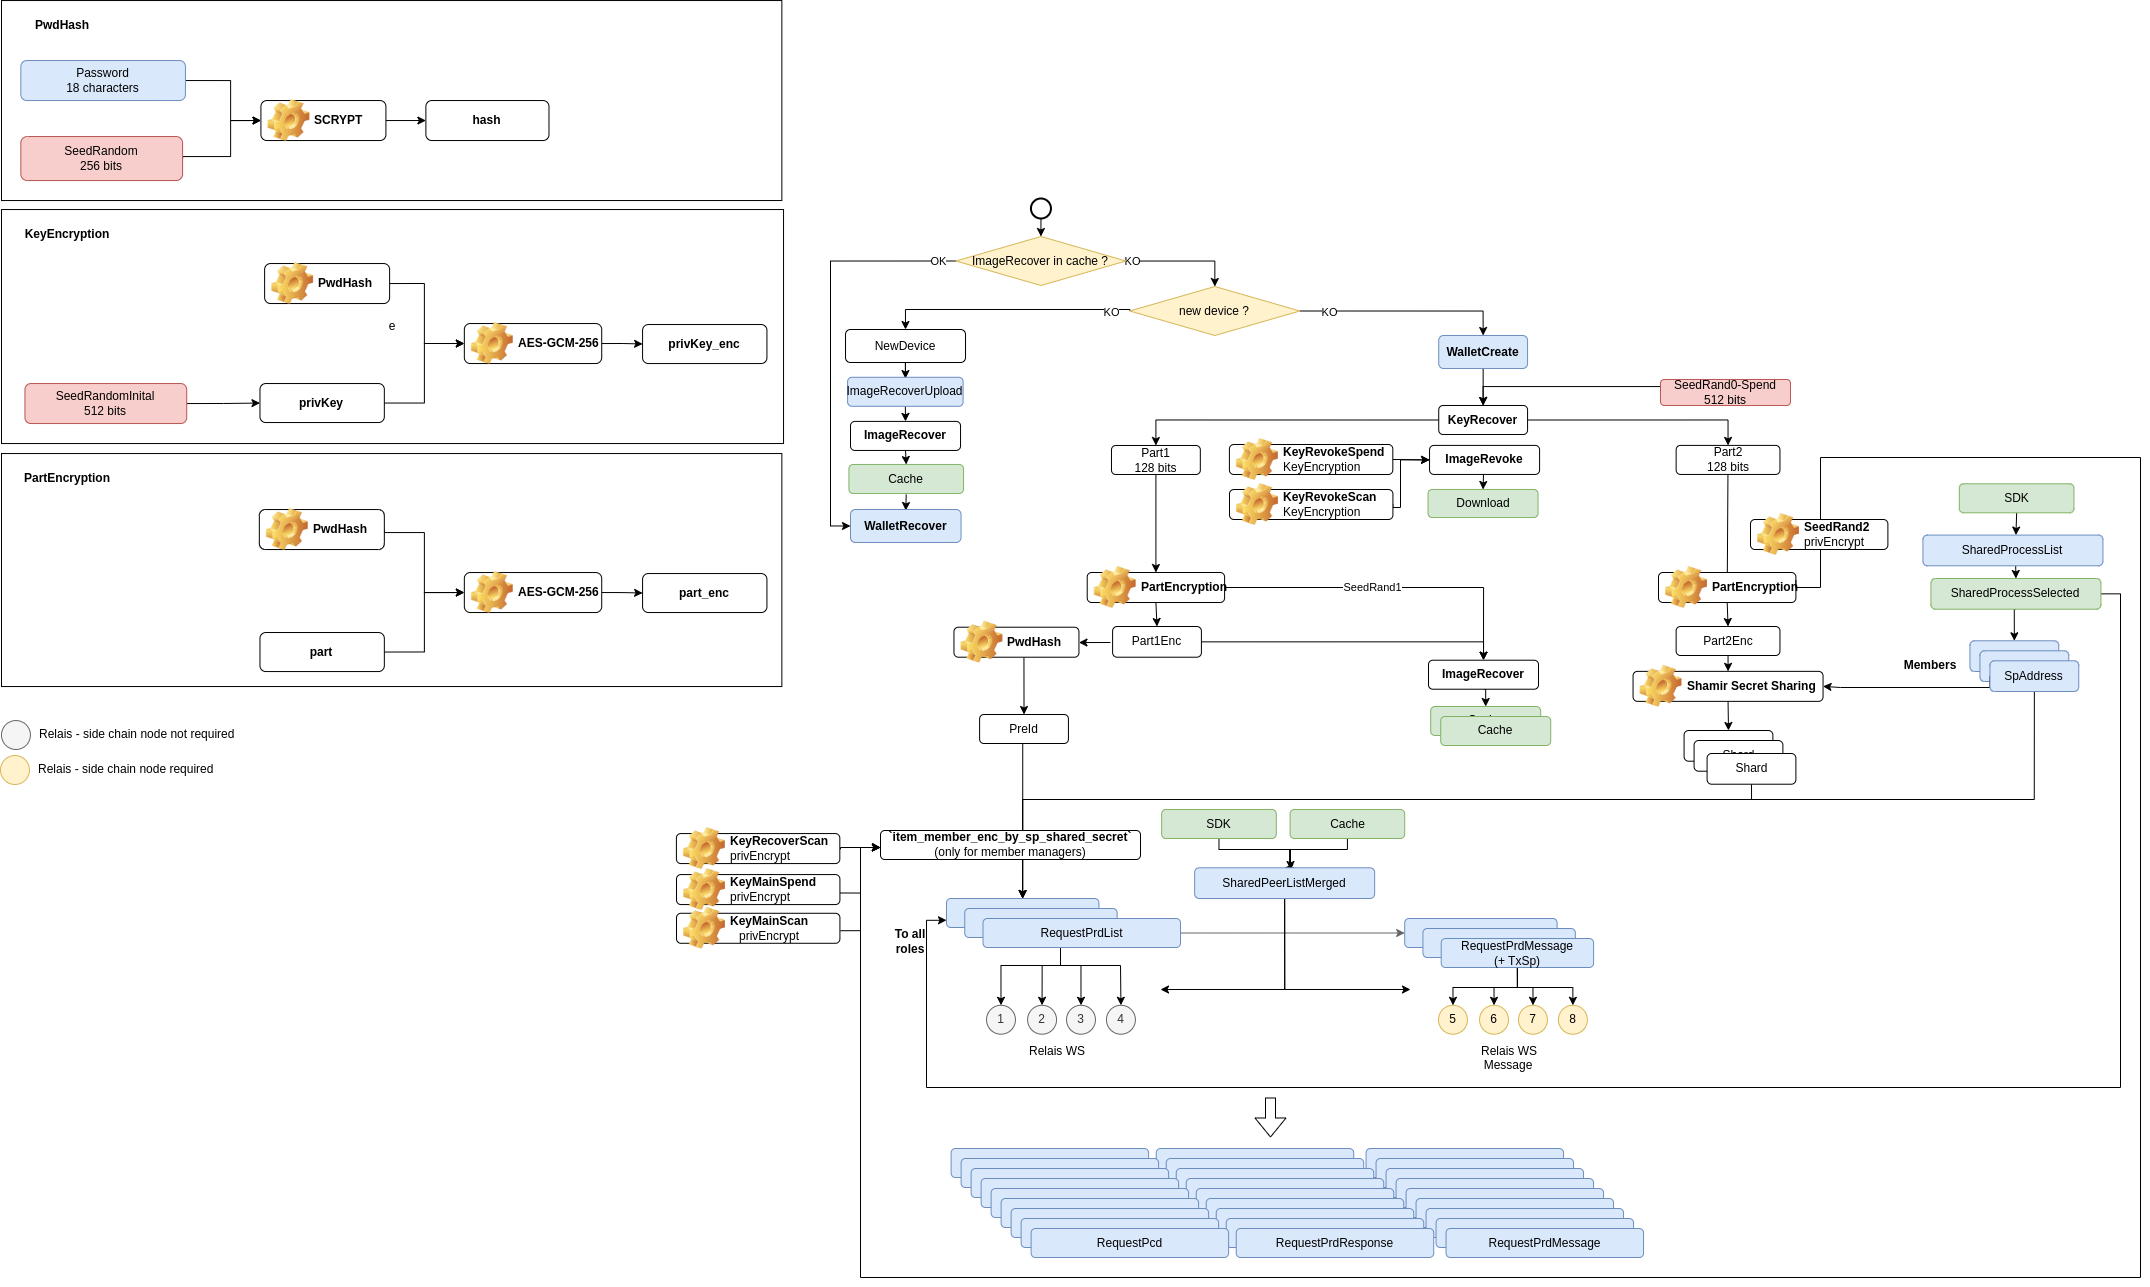Image resolution: width=2150 pixels, height=1287 pixels.
Task: Click the start circle above ImageRecover decision
Action: coord(1041,208)
